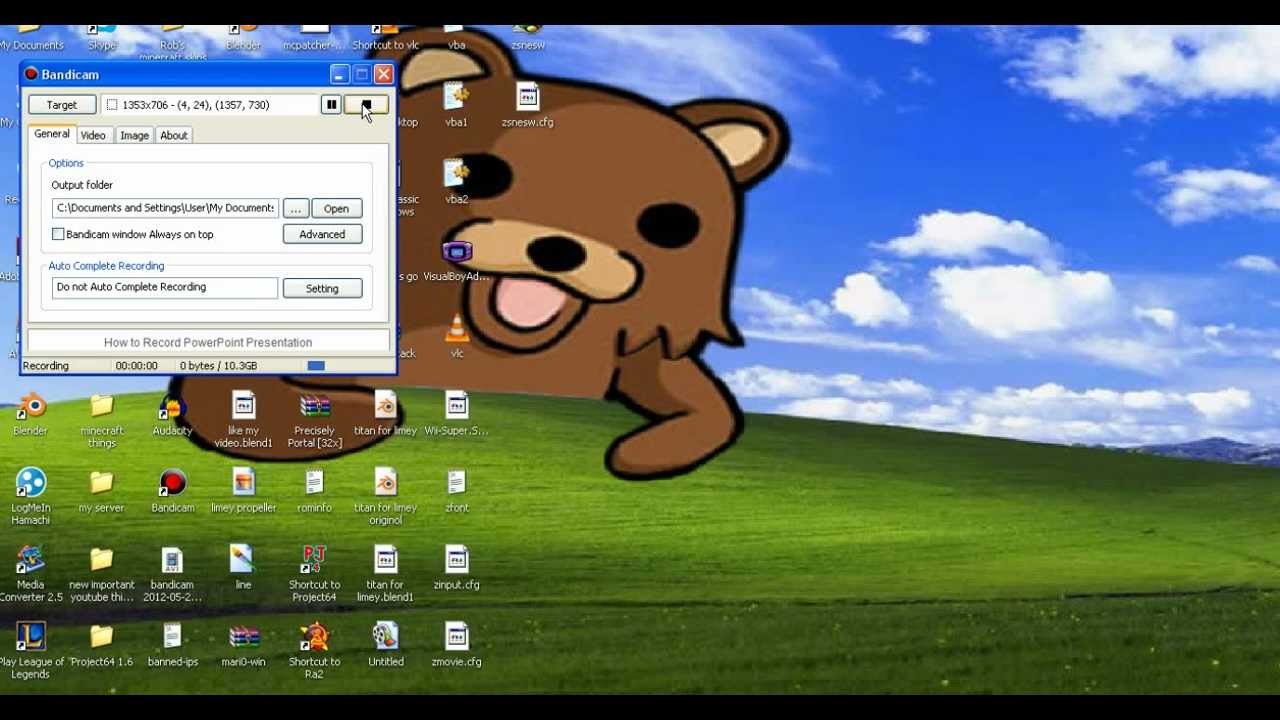Viewport: 1280px width, 720px height.
Task: Select the my server folder
Action: [101, 491]
